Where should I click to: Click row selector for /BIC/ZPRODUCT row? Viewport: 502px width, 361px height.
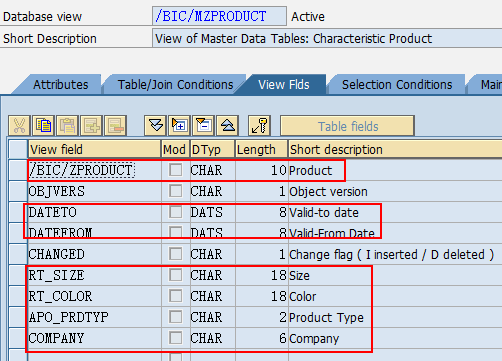(18, 170)
